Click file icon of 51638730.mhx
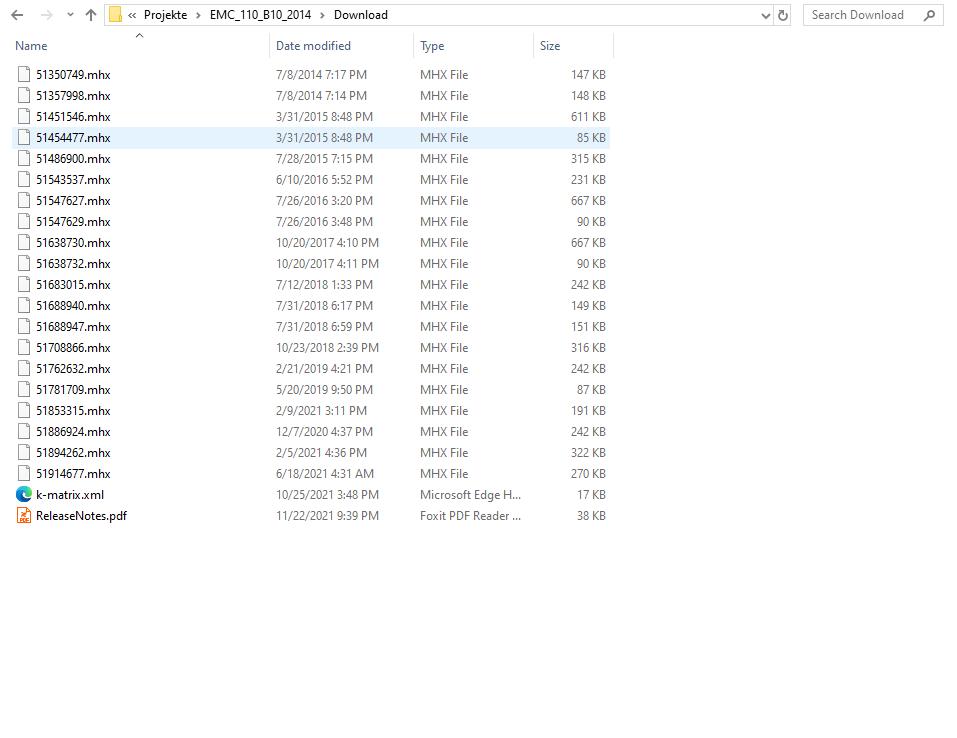 (24, 242)
